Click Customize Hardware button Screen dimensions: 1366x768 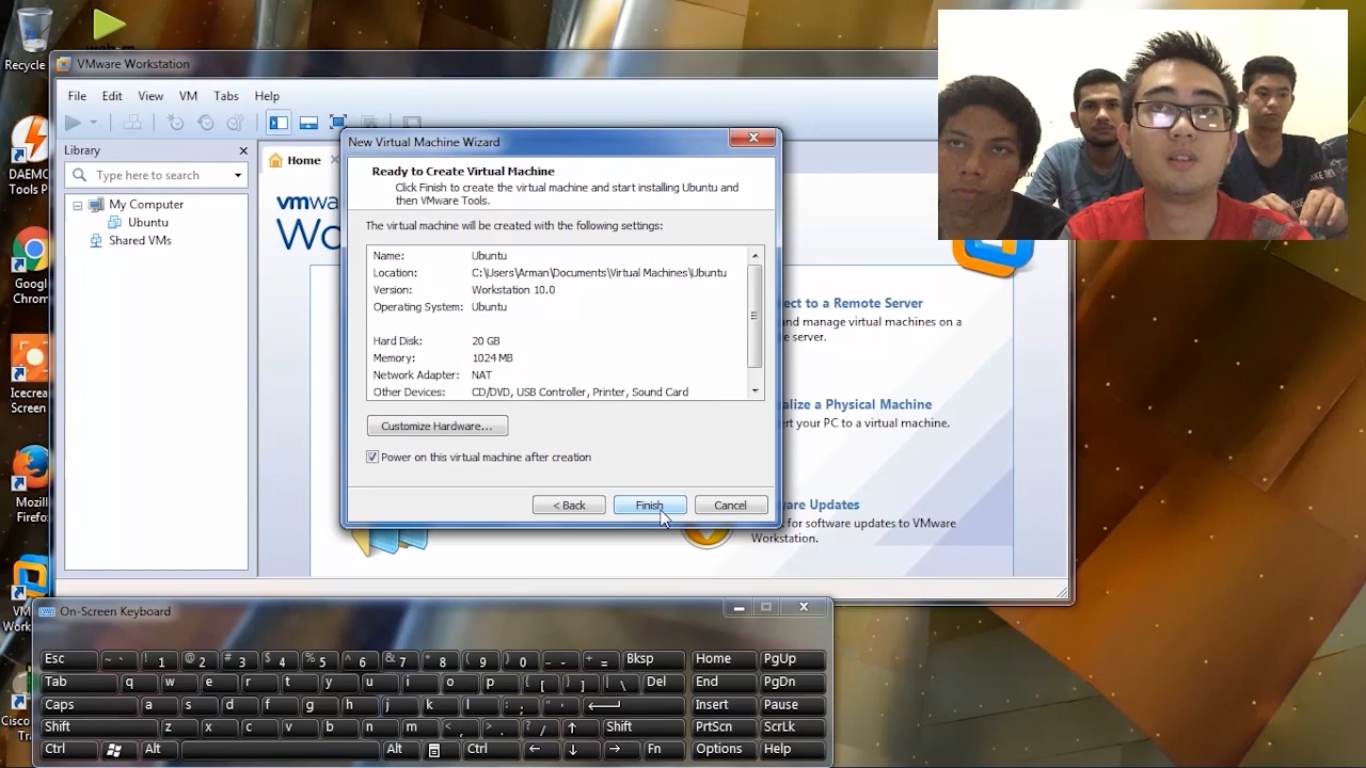click(x=437, y=426)
